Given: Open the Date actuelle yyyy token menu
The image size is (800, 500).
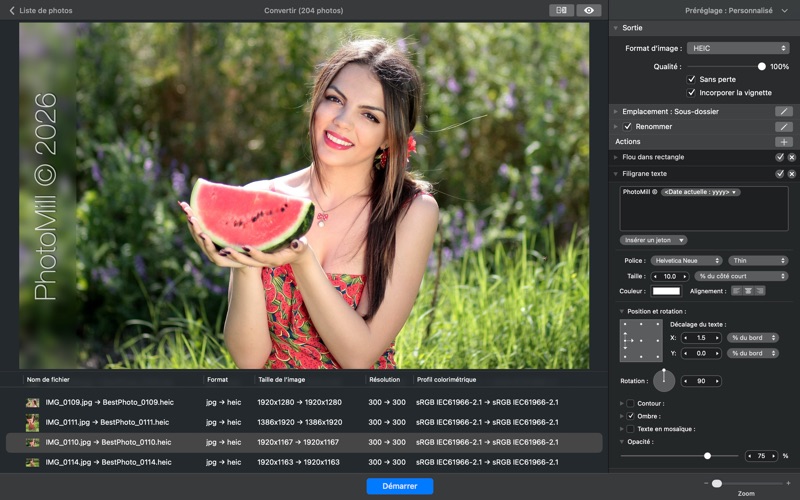Looking at the screenshot, I should tap(701, 192).
